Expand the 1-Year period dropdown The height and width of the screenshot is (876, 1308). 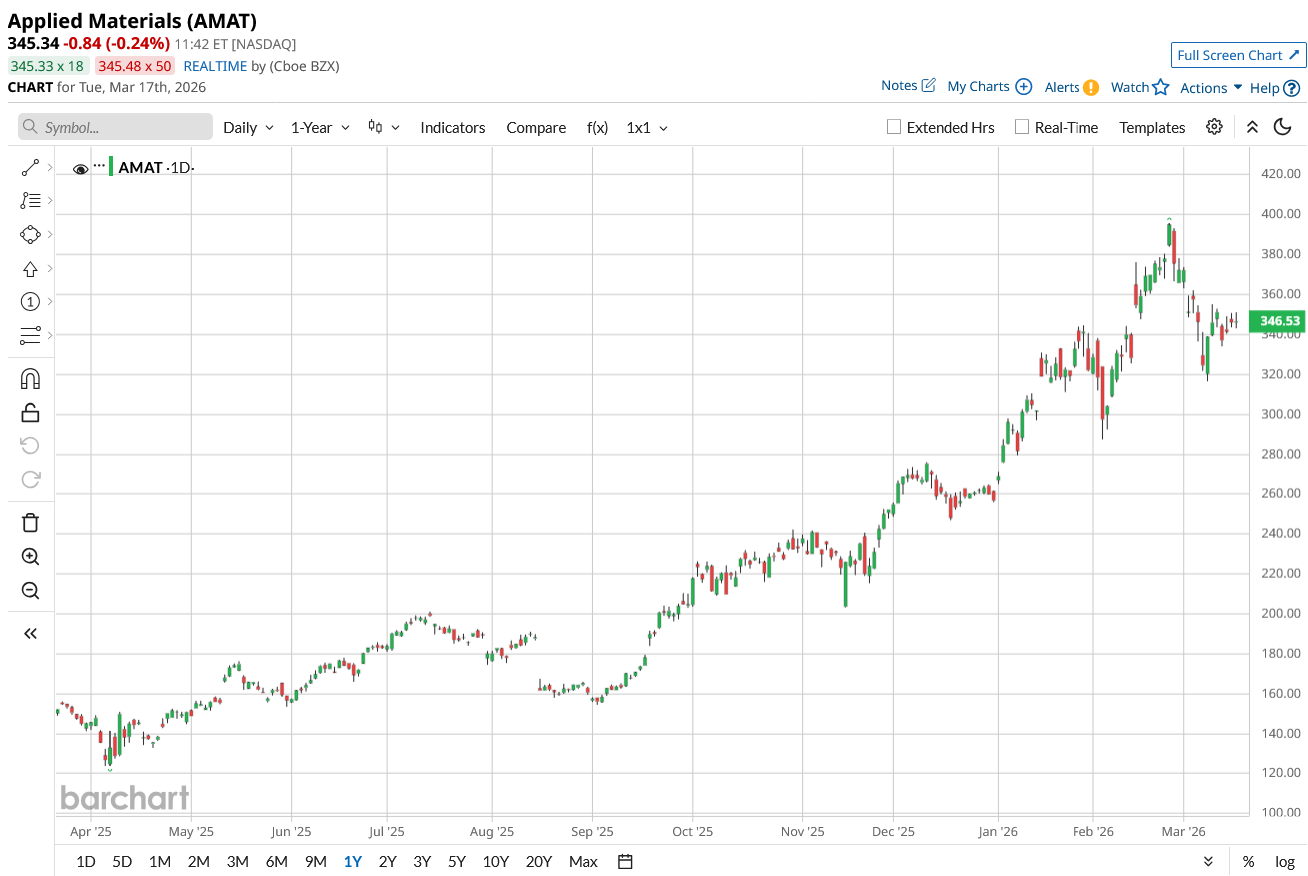click(x=320, y=128)
